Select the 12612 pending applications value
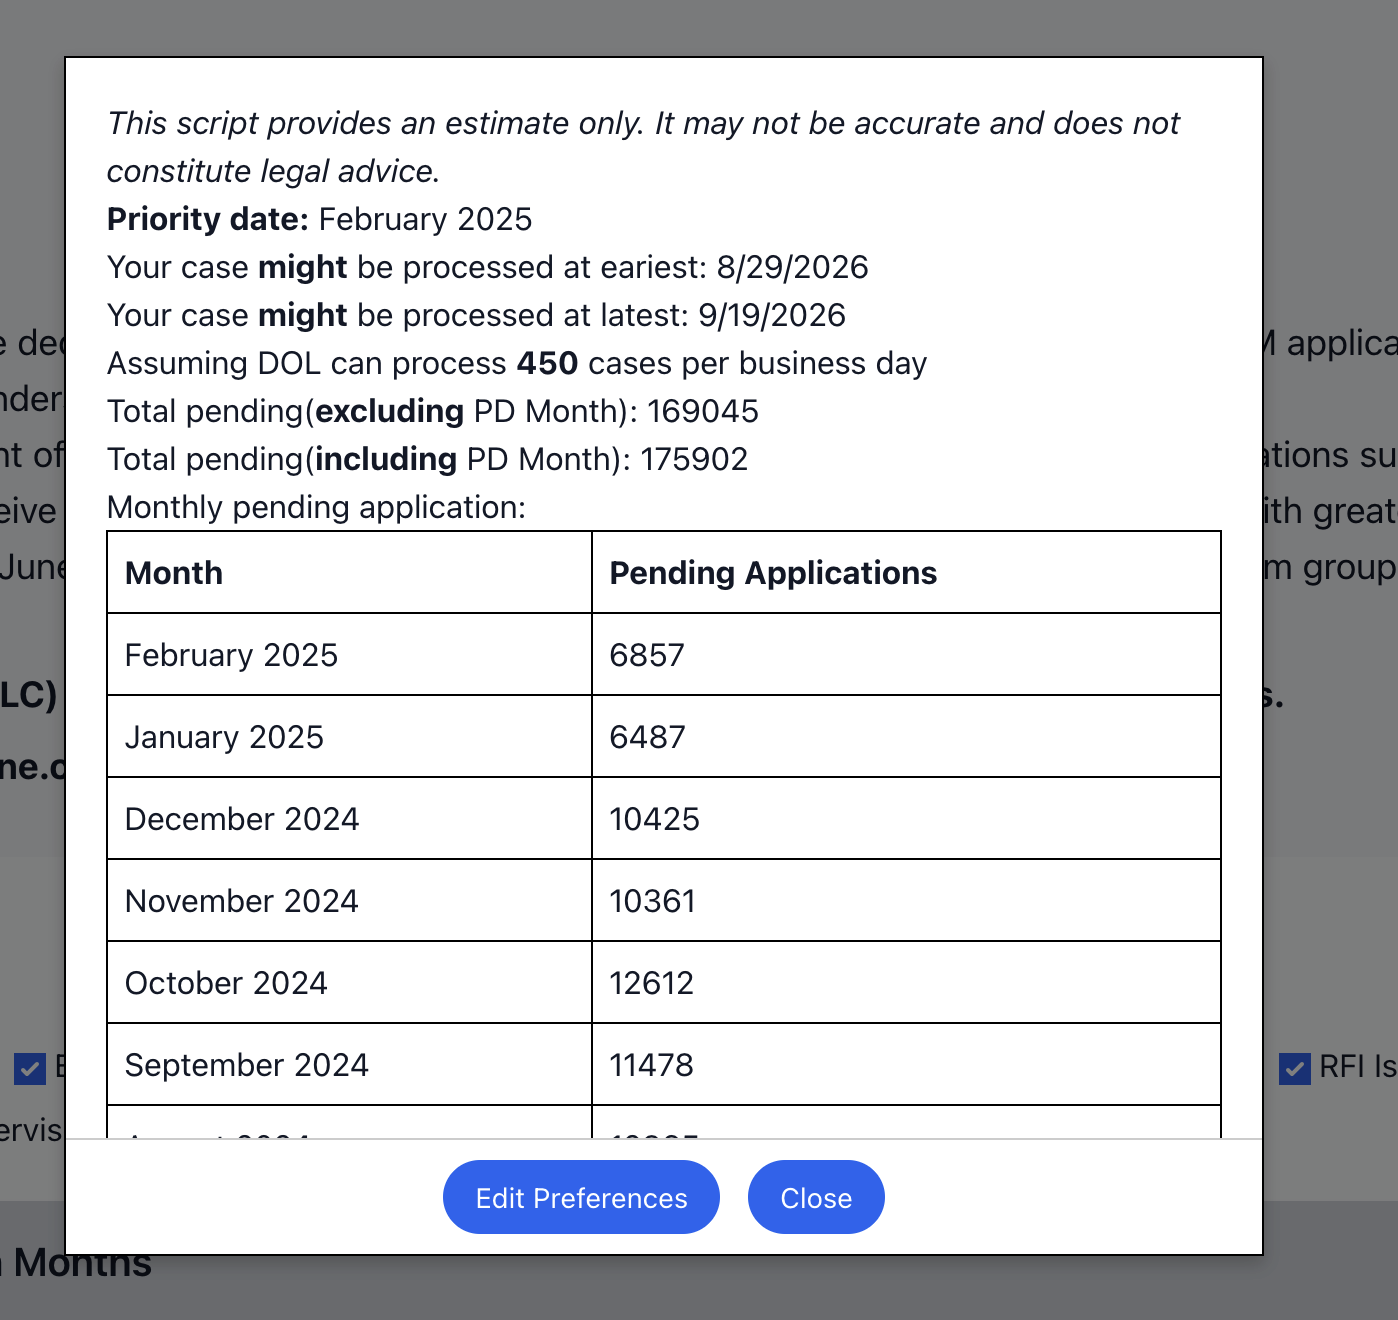Image resolution: width=1398 pixels, height=1320 pixels. [x=652, y=983]
